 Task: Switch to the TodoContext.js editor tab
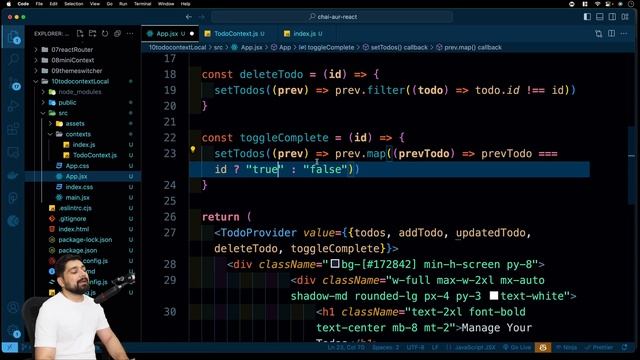tap(235, 33)
